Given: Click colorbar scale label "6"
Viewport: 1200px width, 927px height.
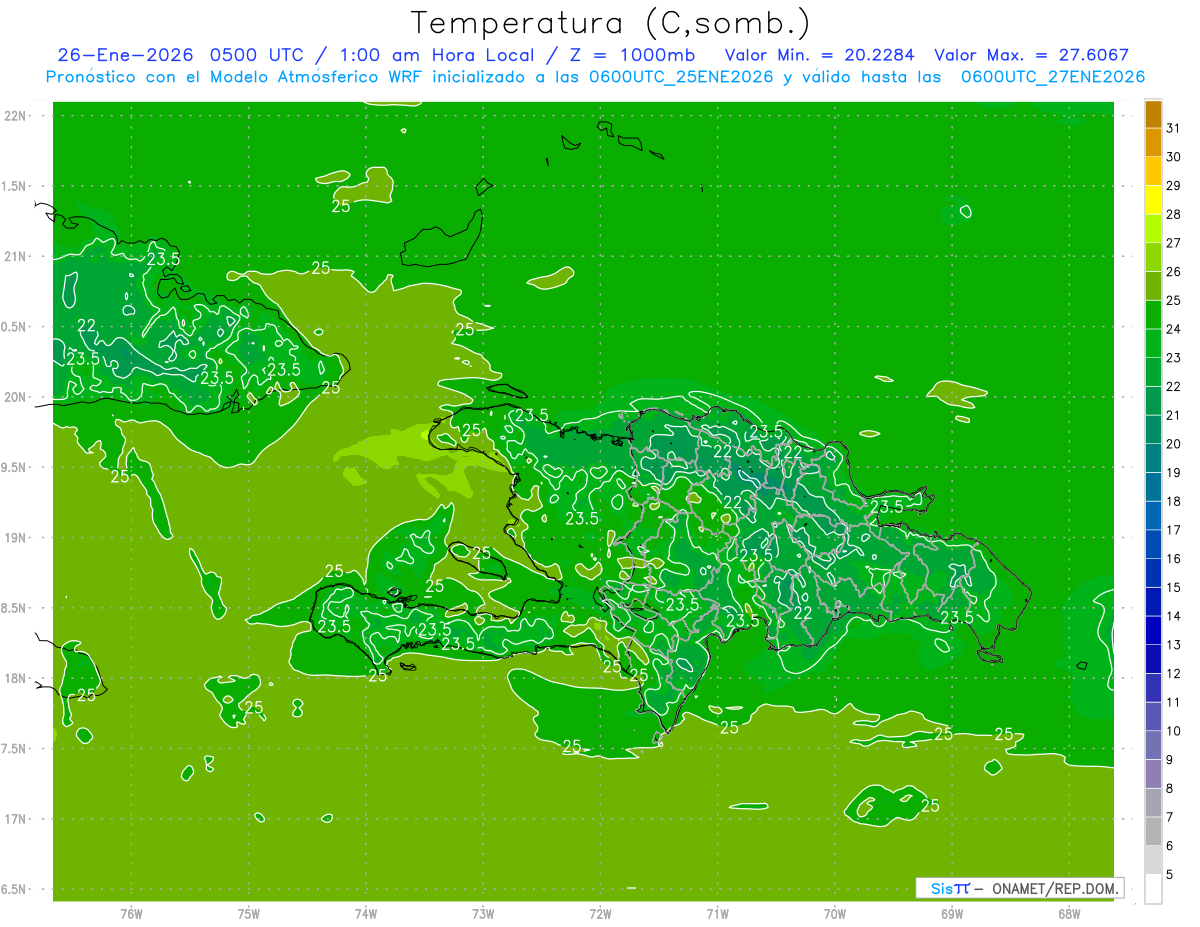Looking at the screenshot, I should [x=1170, y=847].
